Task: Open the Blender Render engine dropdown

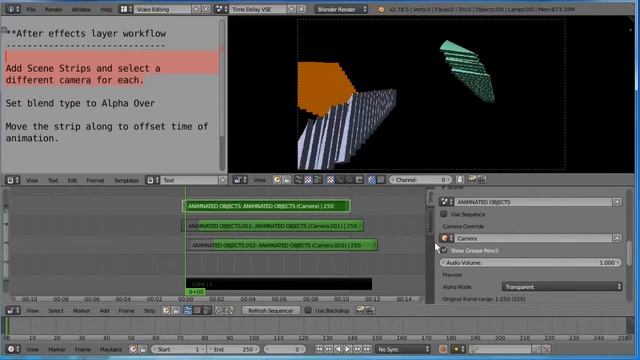Action: coord(341,9)
